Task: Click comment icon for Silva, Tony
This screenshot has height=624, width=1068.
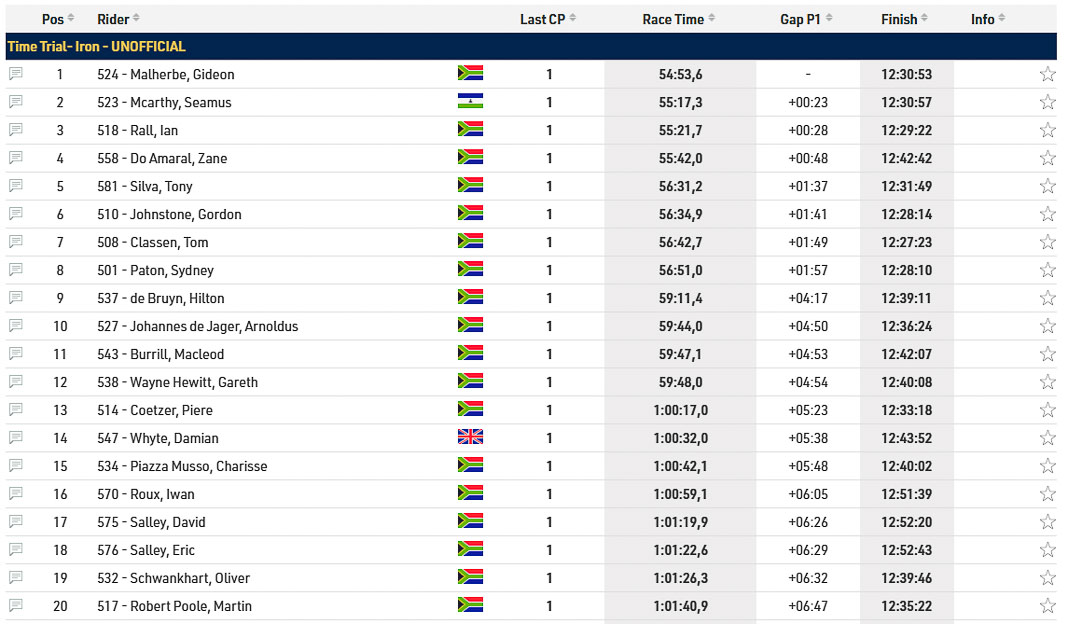Action: point(16,186)
